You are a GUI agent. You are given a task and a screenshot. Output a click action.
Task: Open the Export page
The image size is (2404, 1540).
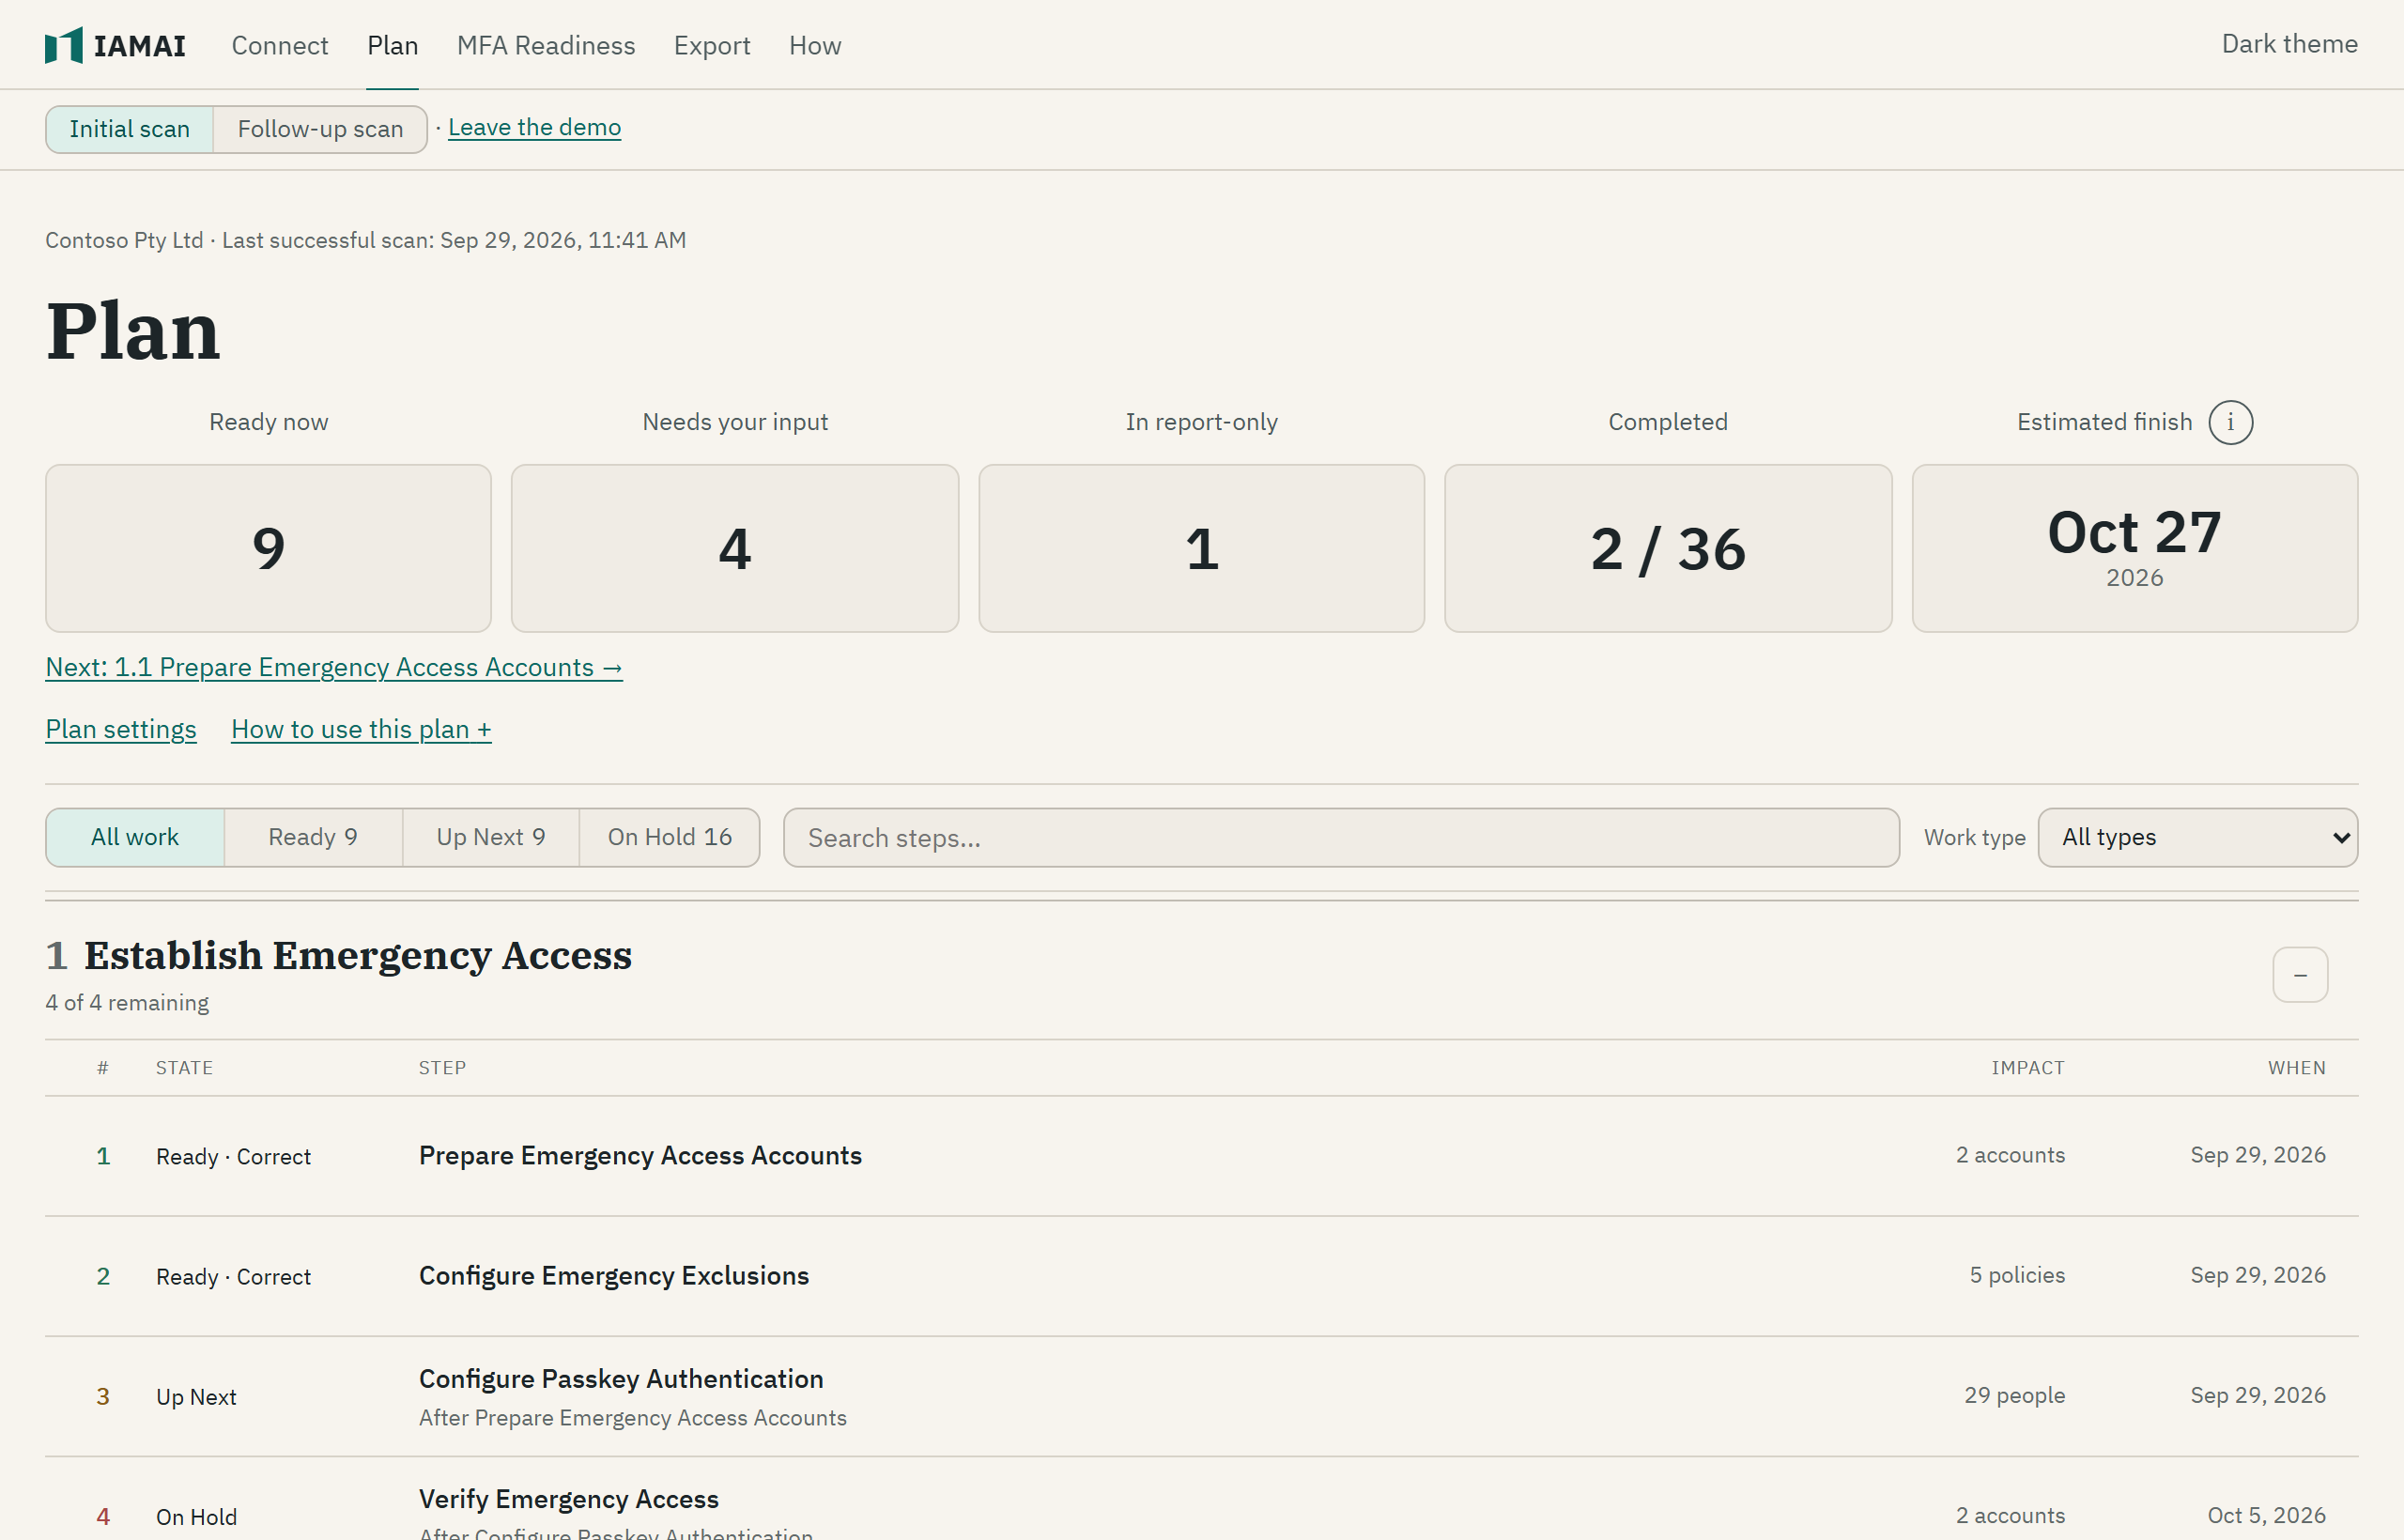coord(712,46)
